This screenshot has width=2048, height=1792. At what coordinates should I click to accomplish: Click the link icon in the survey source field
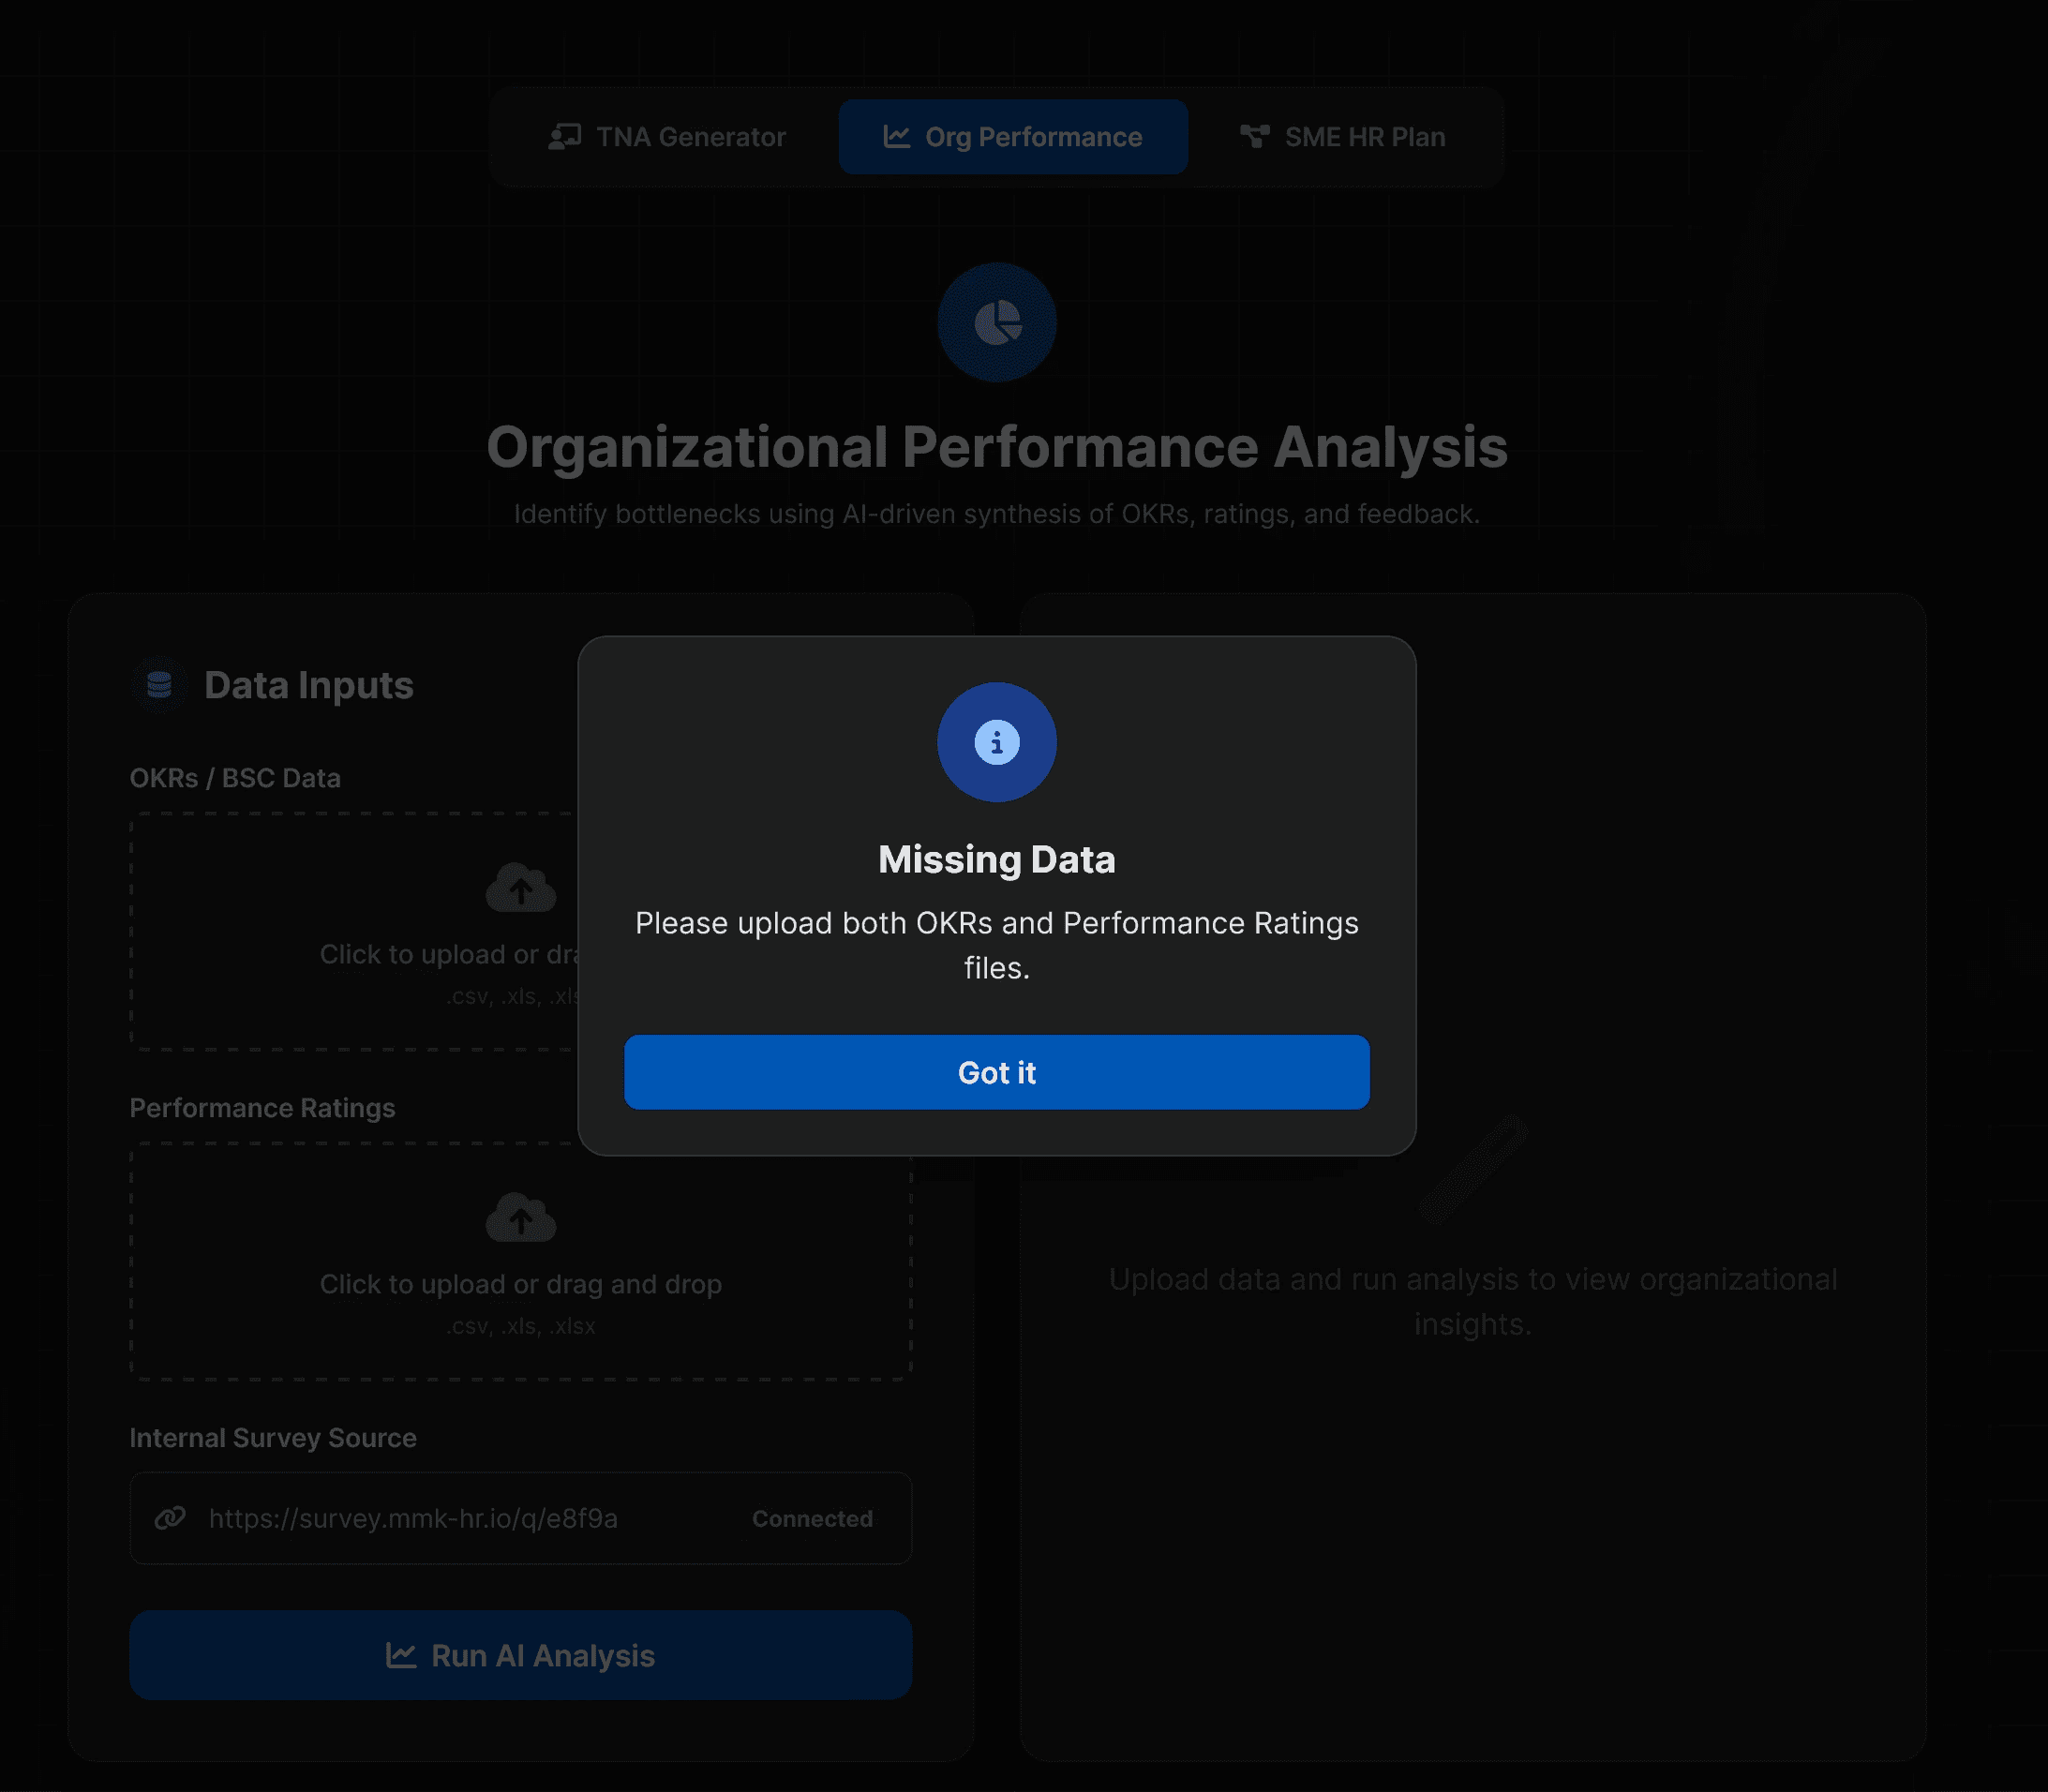tap(170, 1518)
